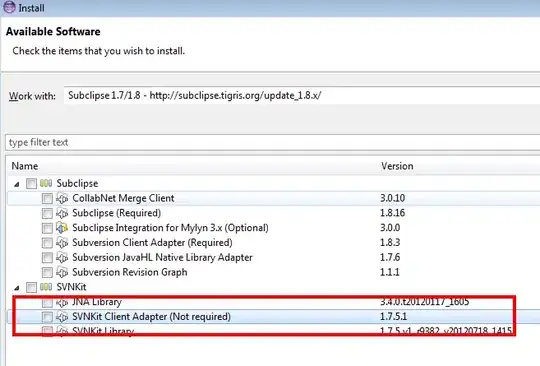
Task: Click the Subversion Client Adapter plugin icon
Action: click(62, 243)
